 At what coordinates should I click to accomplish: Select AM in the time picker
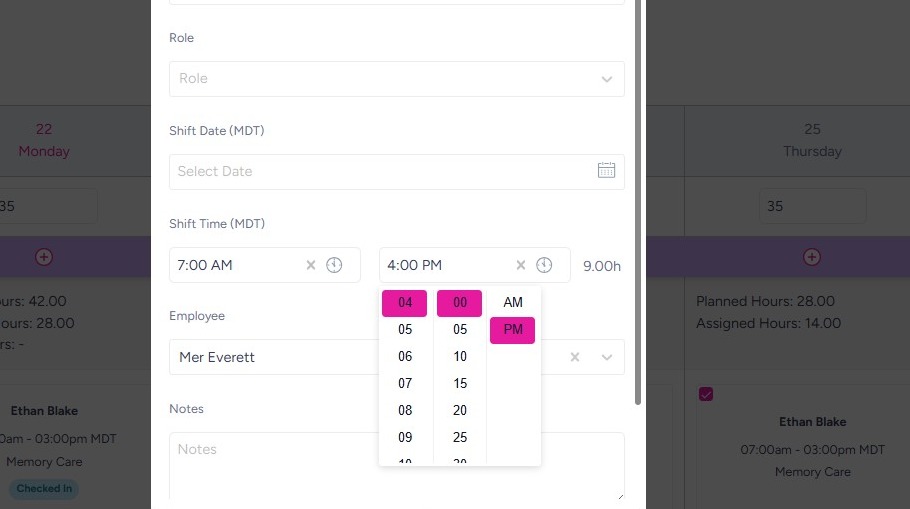(x=513, y=302)
